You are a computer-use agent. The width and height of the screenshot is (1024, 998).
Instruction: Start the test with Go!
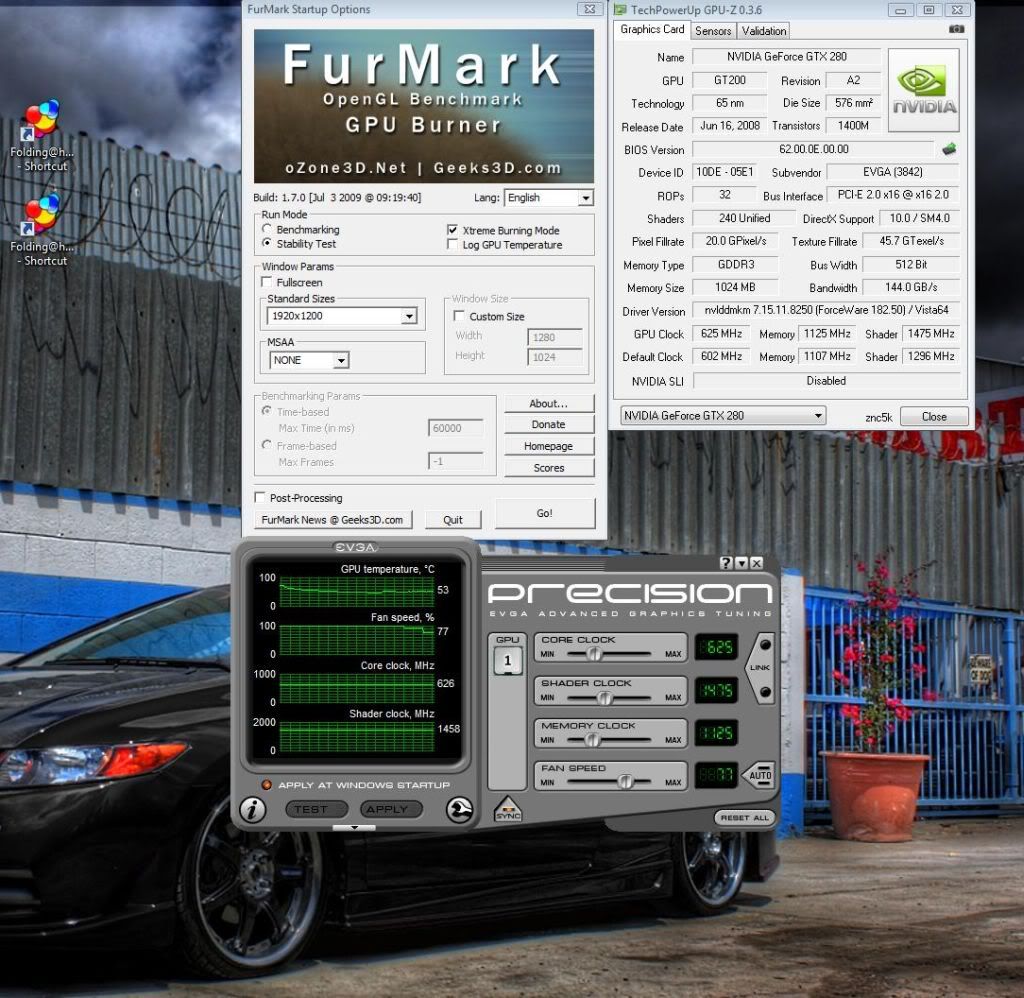click(x=545, y=513)
